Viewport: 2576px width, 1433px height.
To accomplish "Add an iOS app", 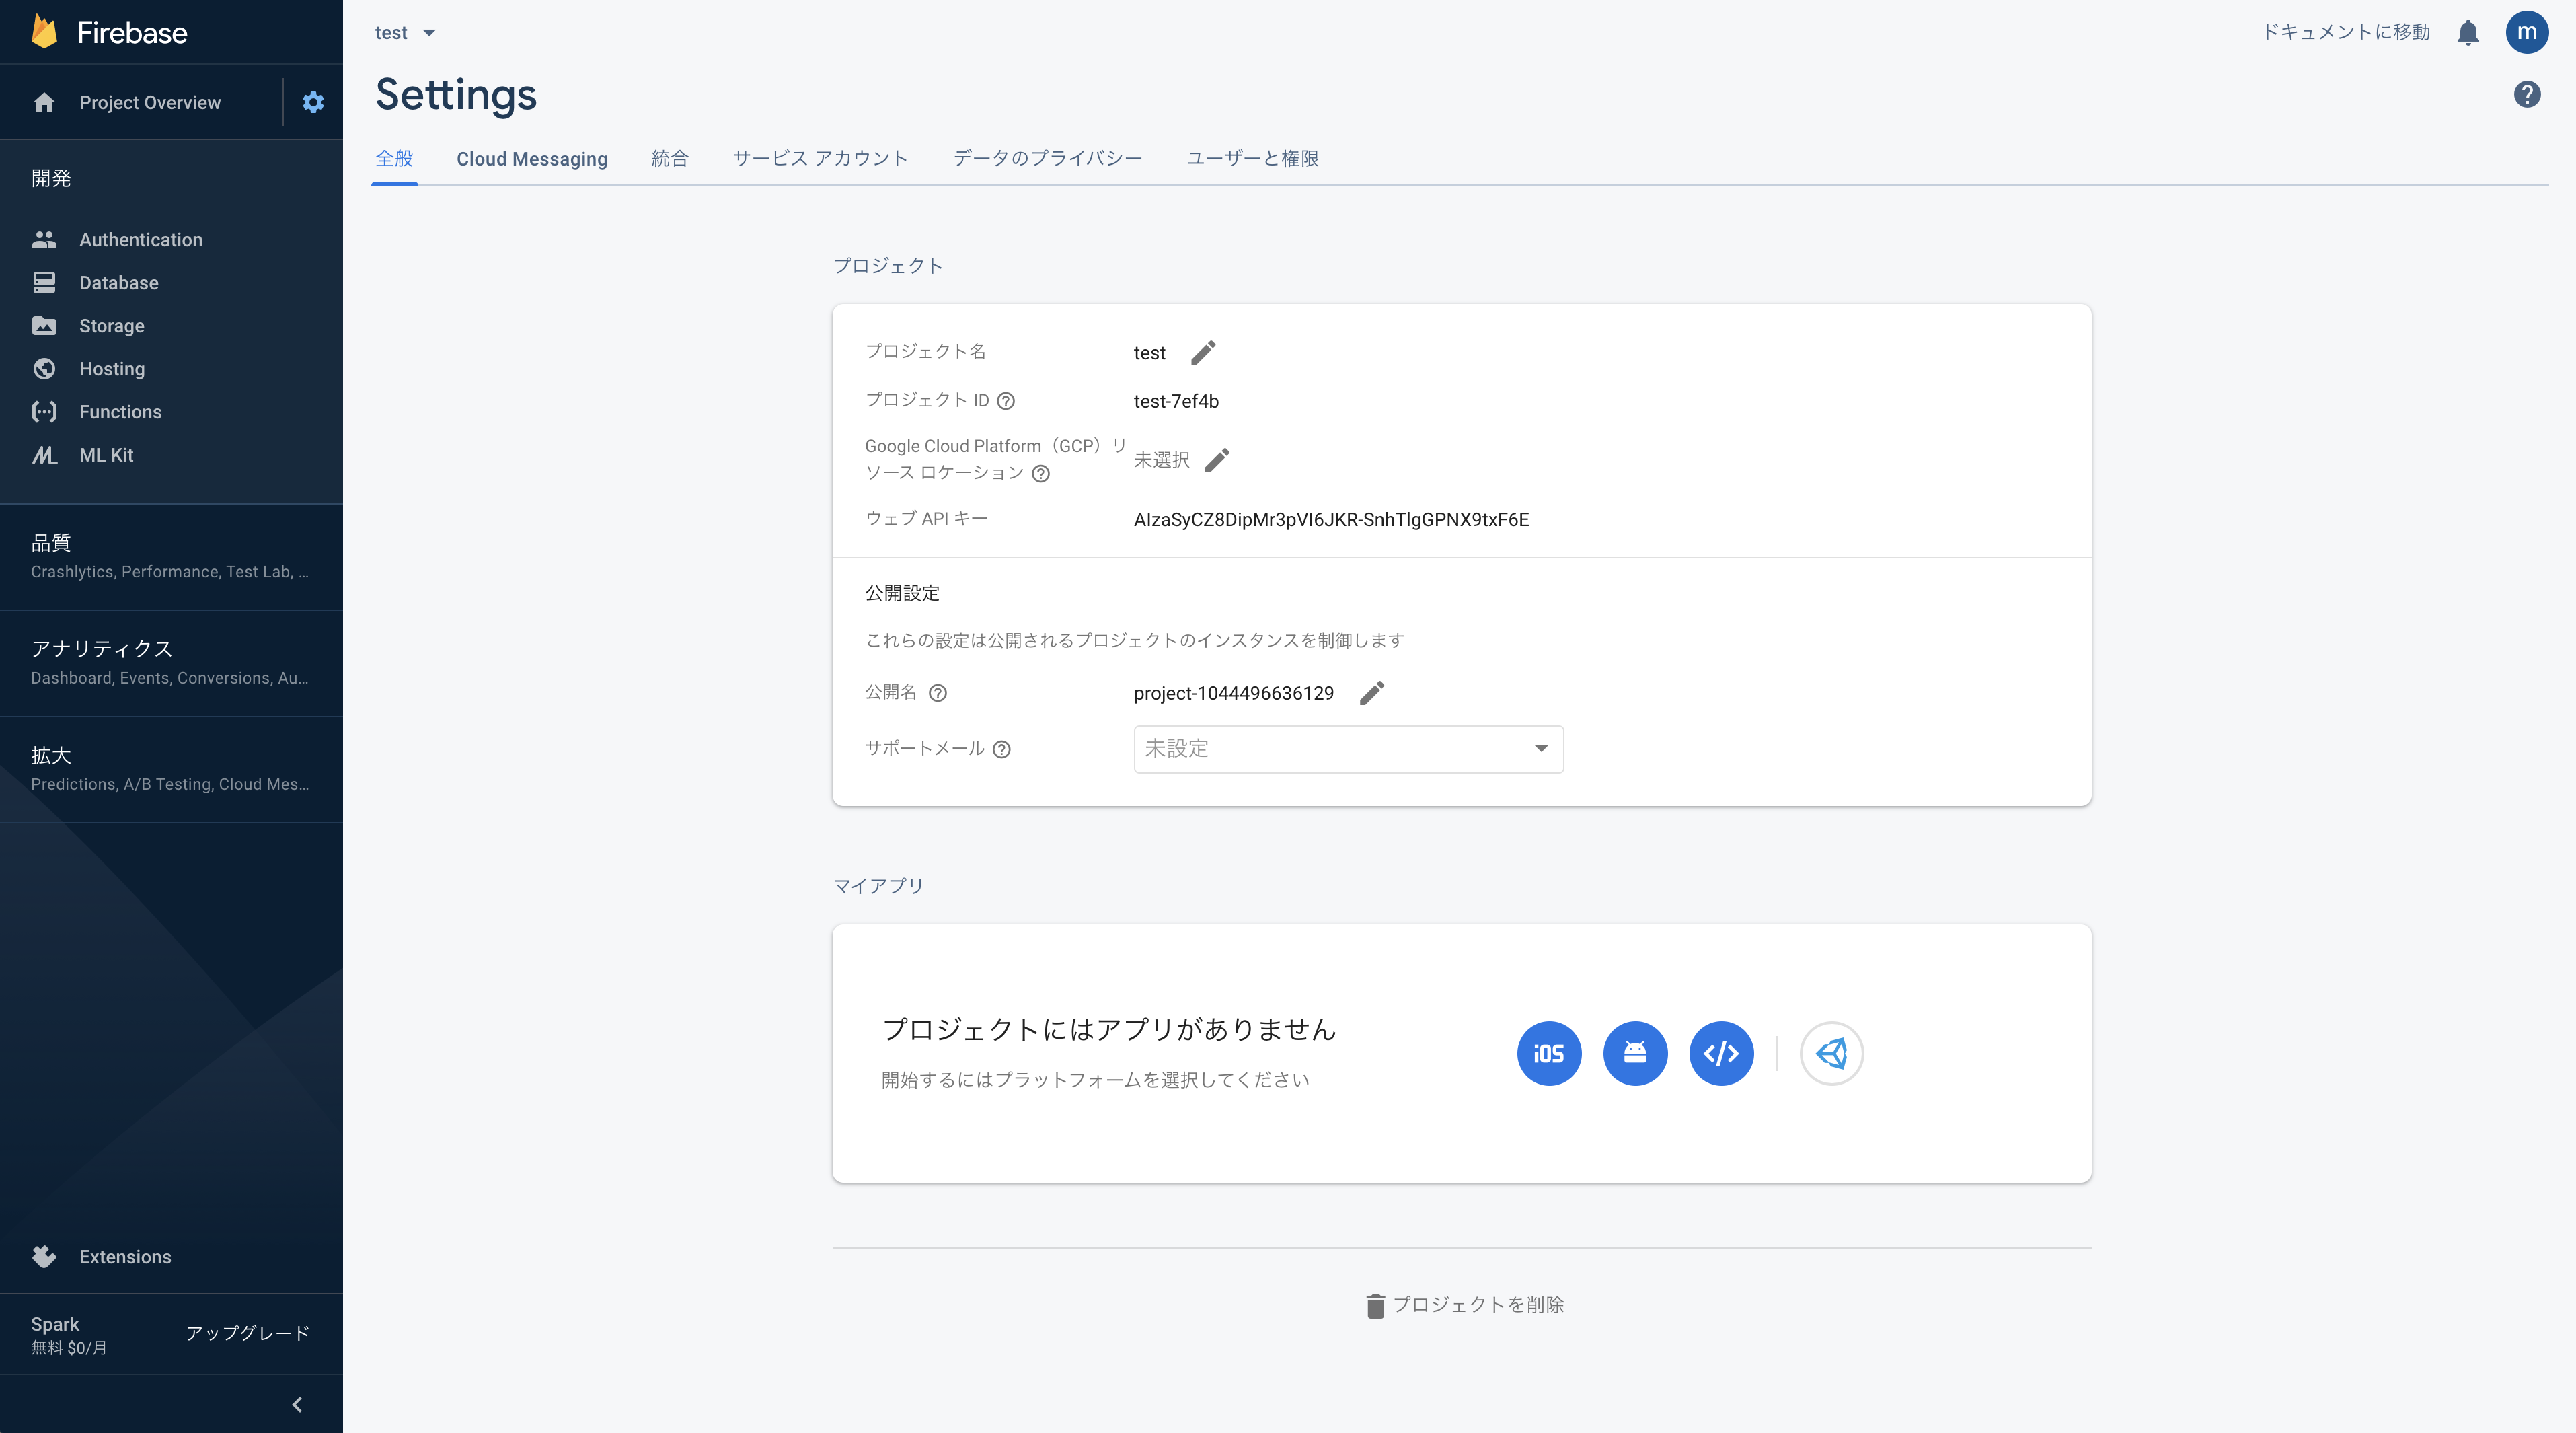I will (1549, 1053).
